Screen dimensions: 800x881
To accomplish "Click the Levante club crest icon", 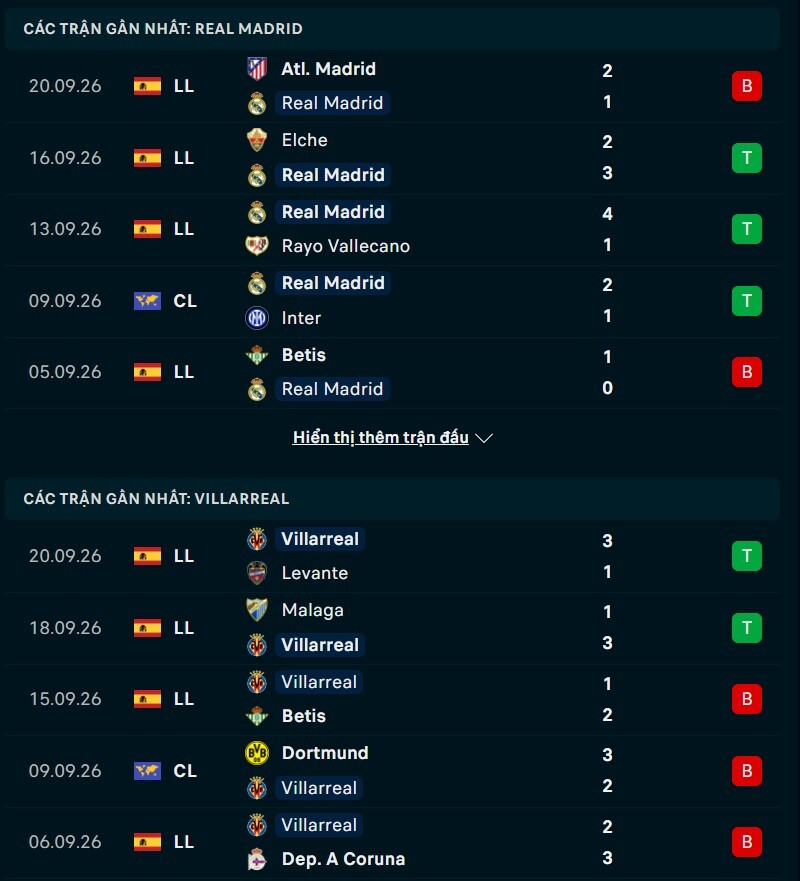I will pos(257,573).
